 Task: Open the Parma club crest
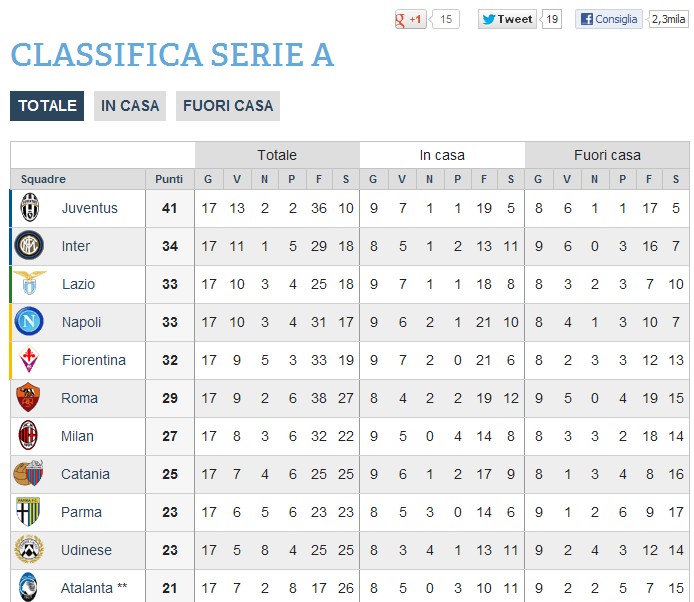tap(28, 511)
